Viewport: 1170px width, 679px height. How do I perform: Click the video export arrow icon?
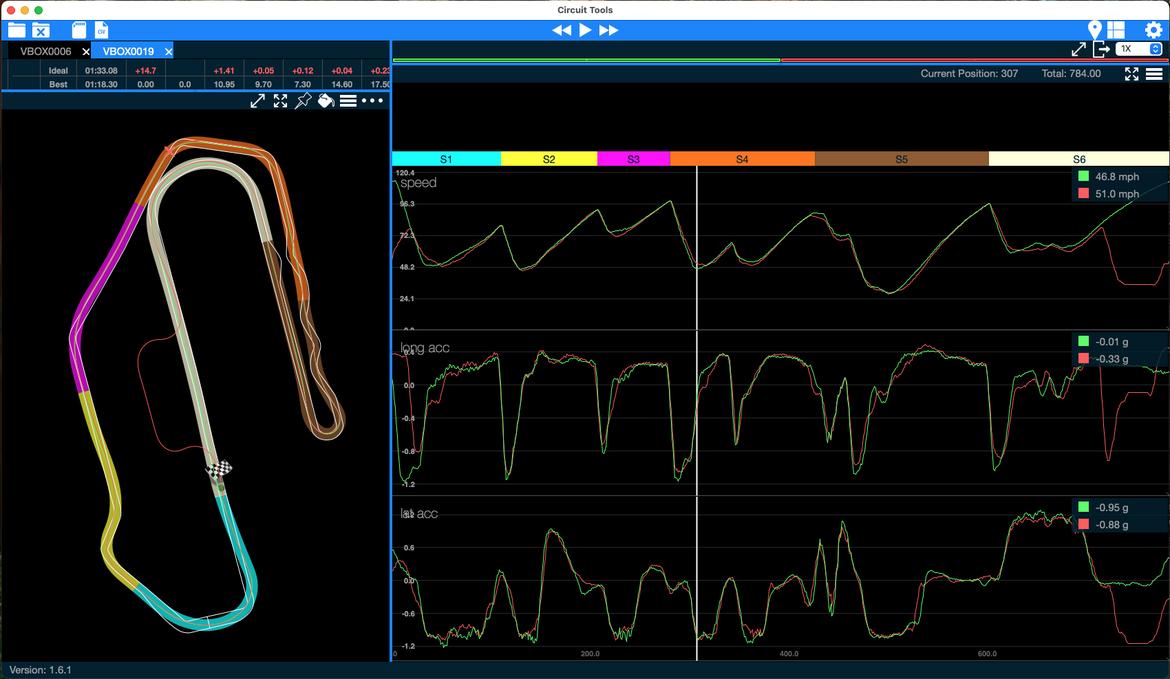pyautogui.click(x=1101, y=49)
